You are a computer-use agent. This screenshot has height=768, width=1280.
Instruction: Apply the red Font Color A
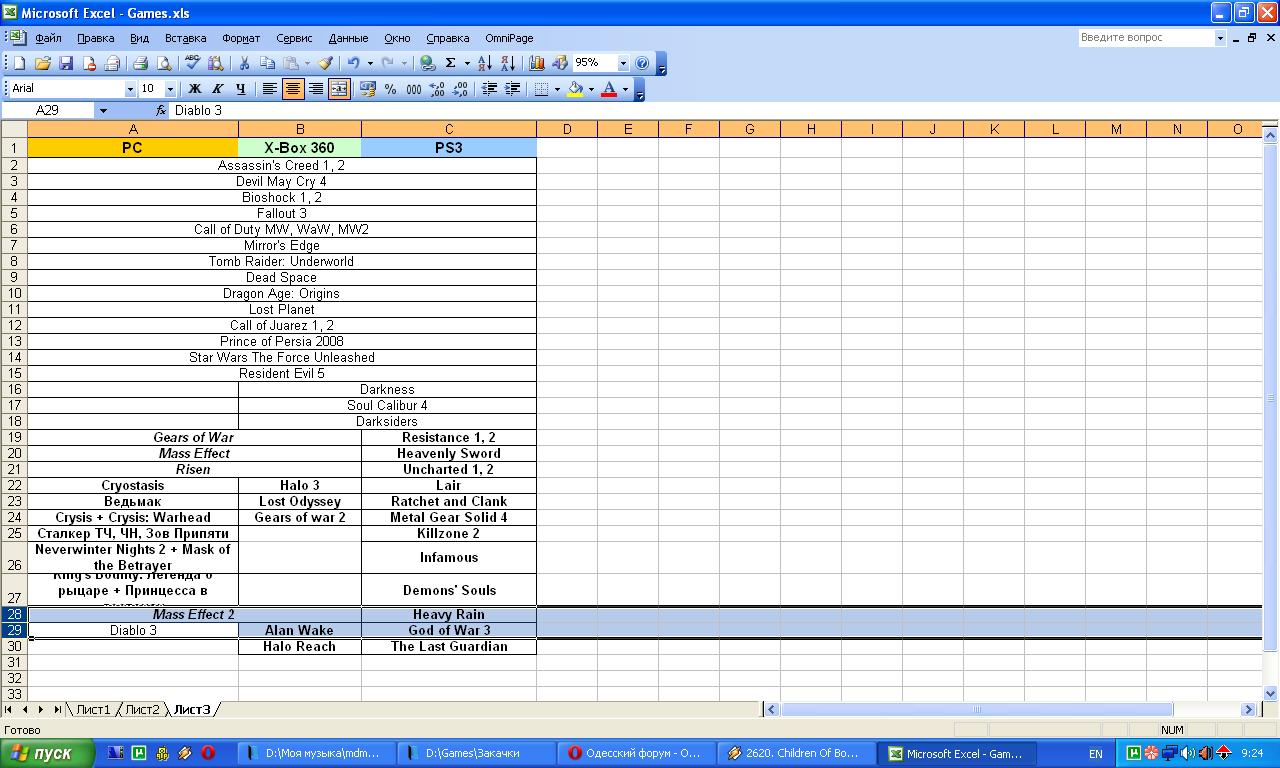(x=609, y=89)
